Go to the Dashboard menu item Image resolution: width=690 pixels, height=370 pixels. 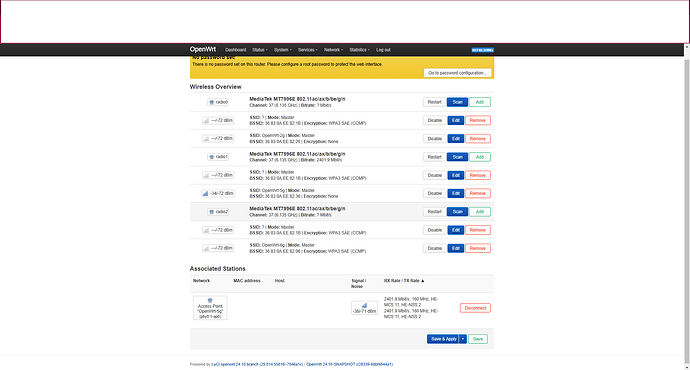tap(235, 50)
